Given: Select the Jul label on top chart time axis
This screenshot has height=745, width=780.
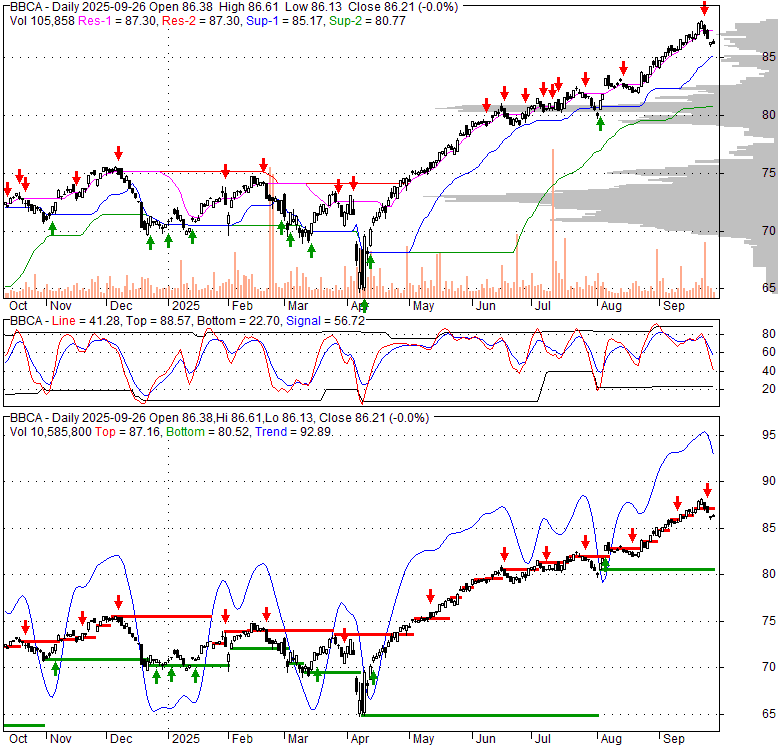Looking at the screenshot, I should [x=542, y=305].
